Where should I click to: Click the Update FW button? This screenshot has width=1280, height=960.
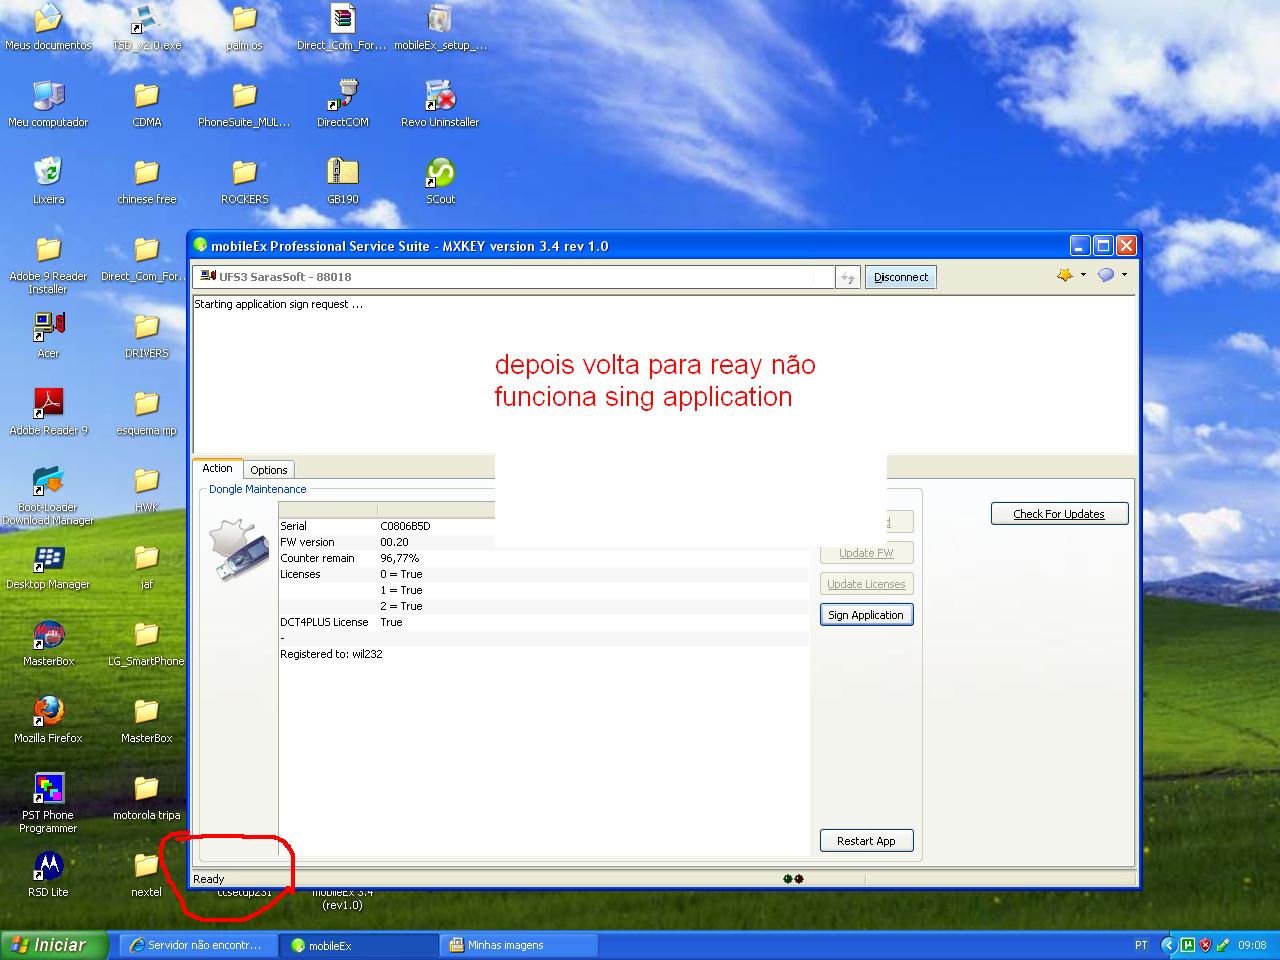coord(866,553)
